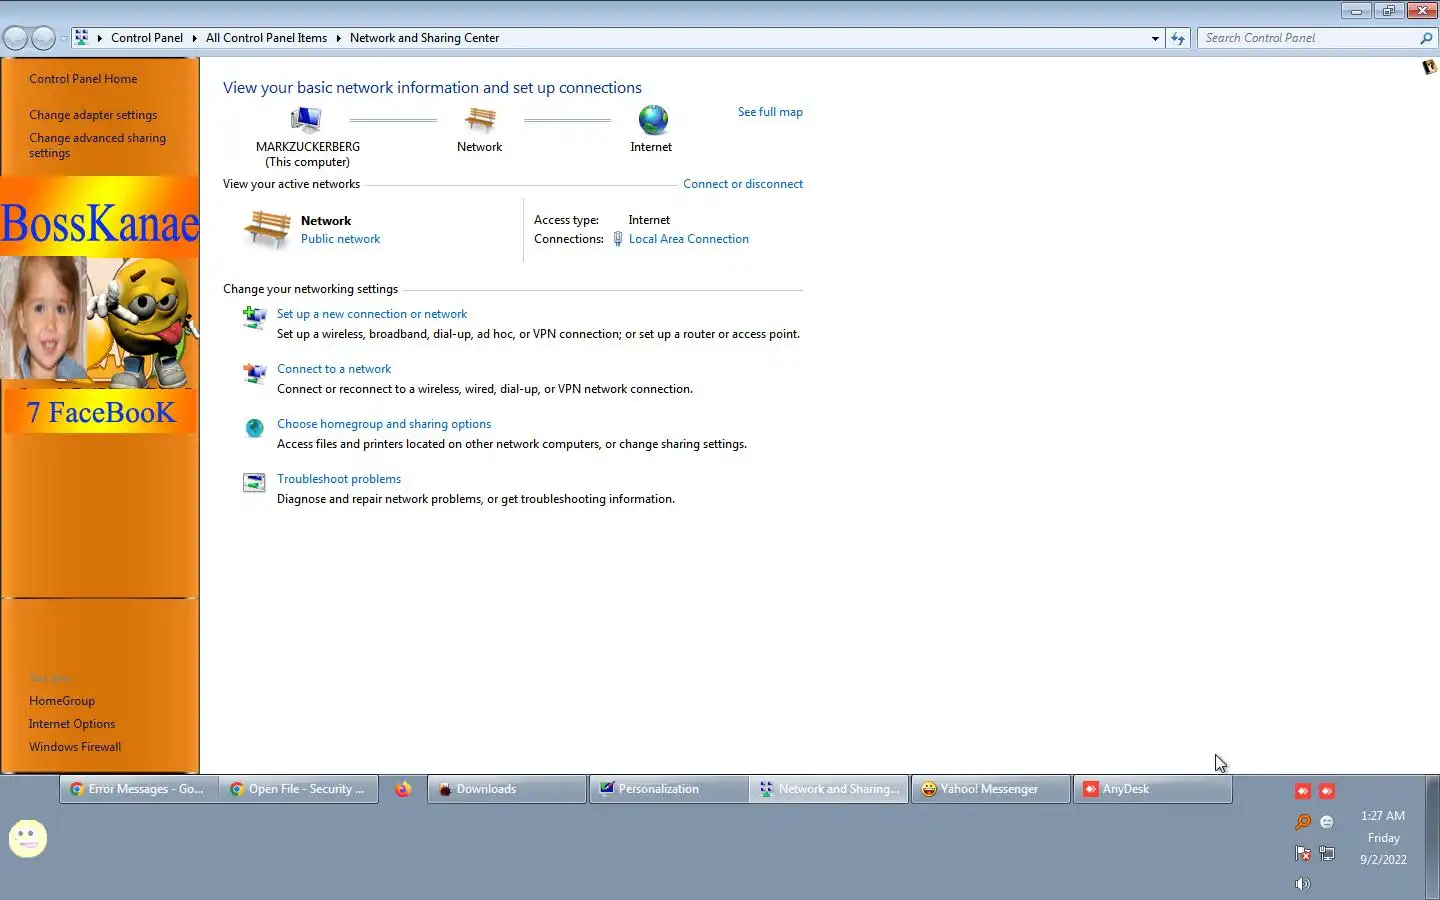Expand the arrow after All Control Panel Items

click(x=338, y=38)
